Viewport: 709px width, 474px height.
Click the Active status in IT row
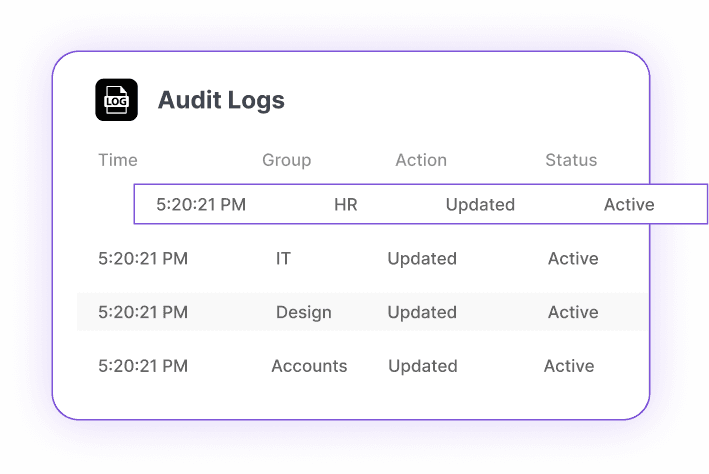[573, 259]
